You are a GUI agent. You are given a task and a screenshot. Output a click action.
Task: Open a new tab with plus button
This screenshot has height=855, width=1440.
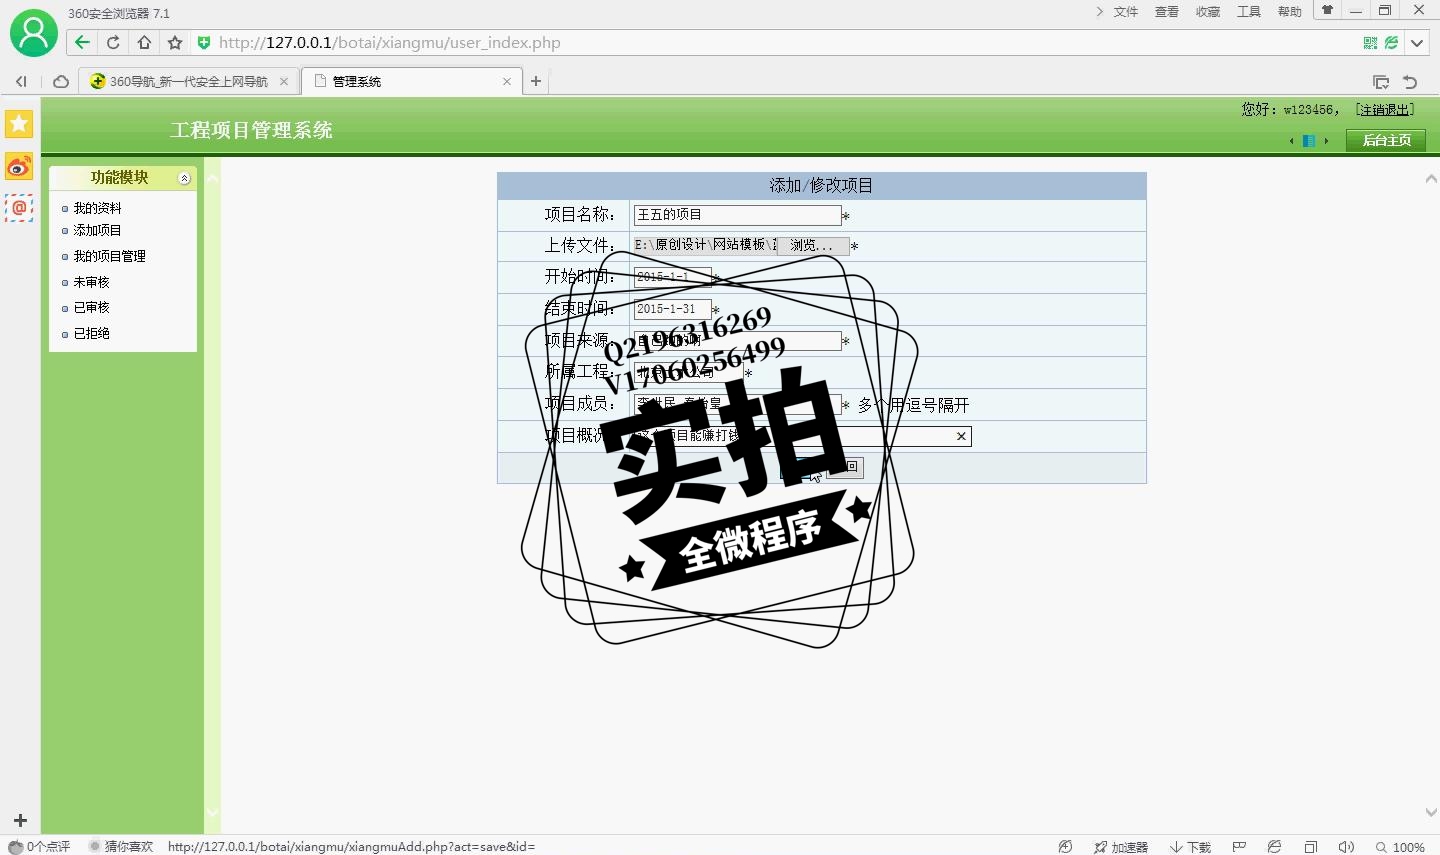click(x=536, y=81)
